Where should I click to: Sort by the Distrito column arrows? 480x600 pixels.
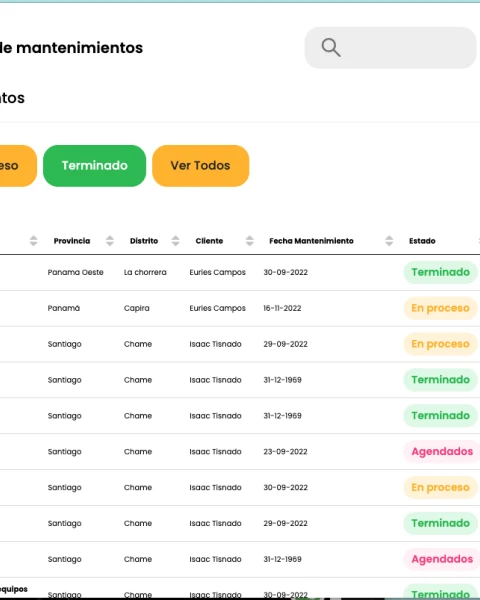tap(176, 241)
